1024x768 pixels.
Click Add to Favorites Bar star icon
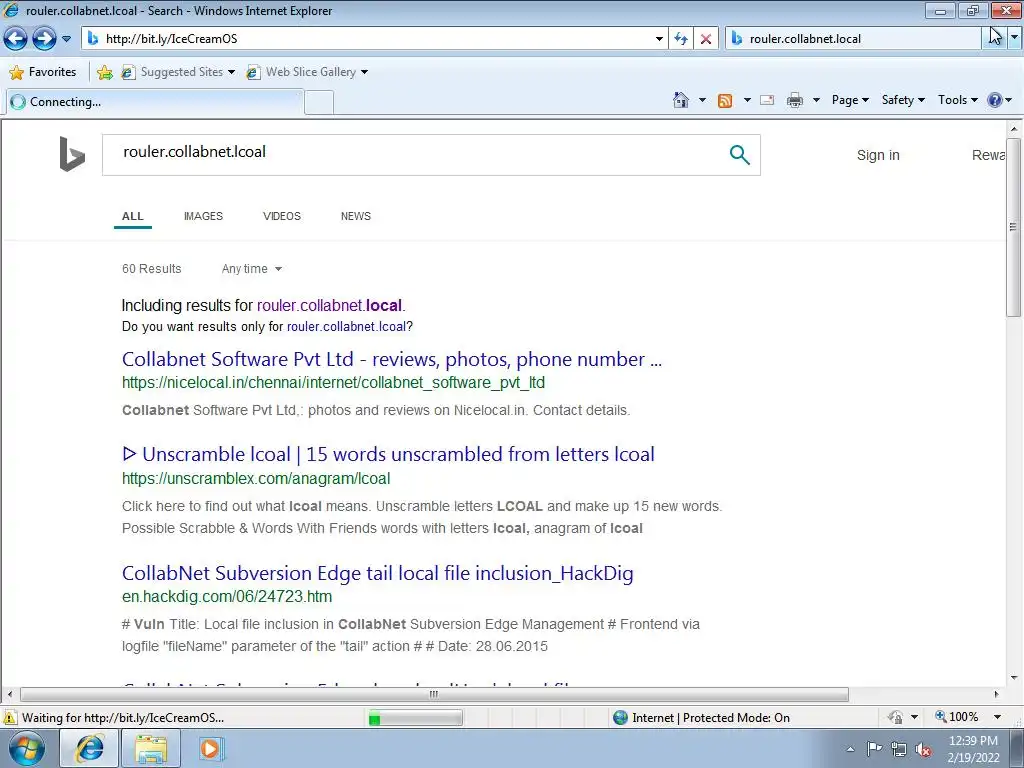[x=104, y=72]
